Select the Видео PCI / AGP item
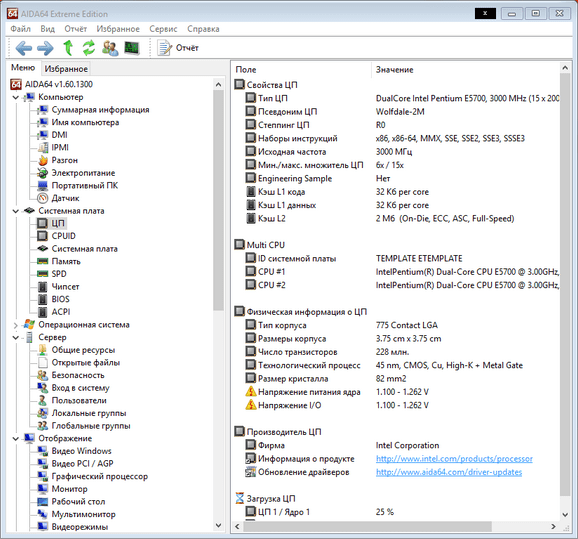578x539 pixels. (83, 463)
